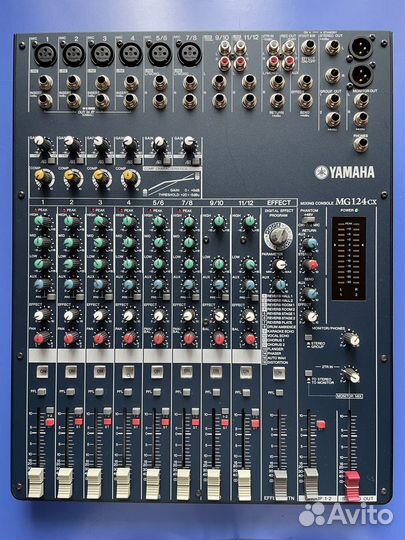This screenshot has width=405, height=540.
Task: Toggle the channel 1 ON button
Action: click(43, 371)
